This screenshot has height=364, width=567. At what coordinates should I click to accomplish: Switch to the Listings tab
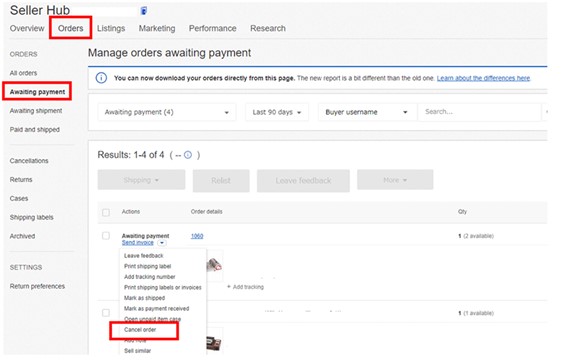point(111,28)
